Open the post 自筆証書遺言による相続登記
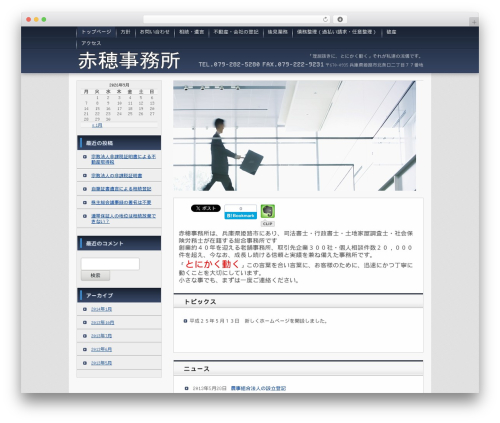The width and height of the screenshot is (500, 423). point(121,189)
